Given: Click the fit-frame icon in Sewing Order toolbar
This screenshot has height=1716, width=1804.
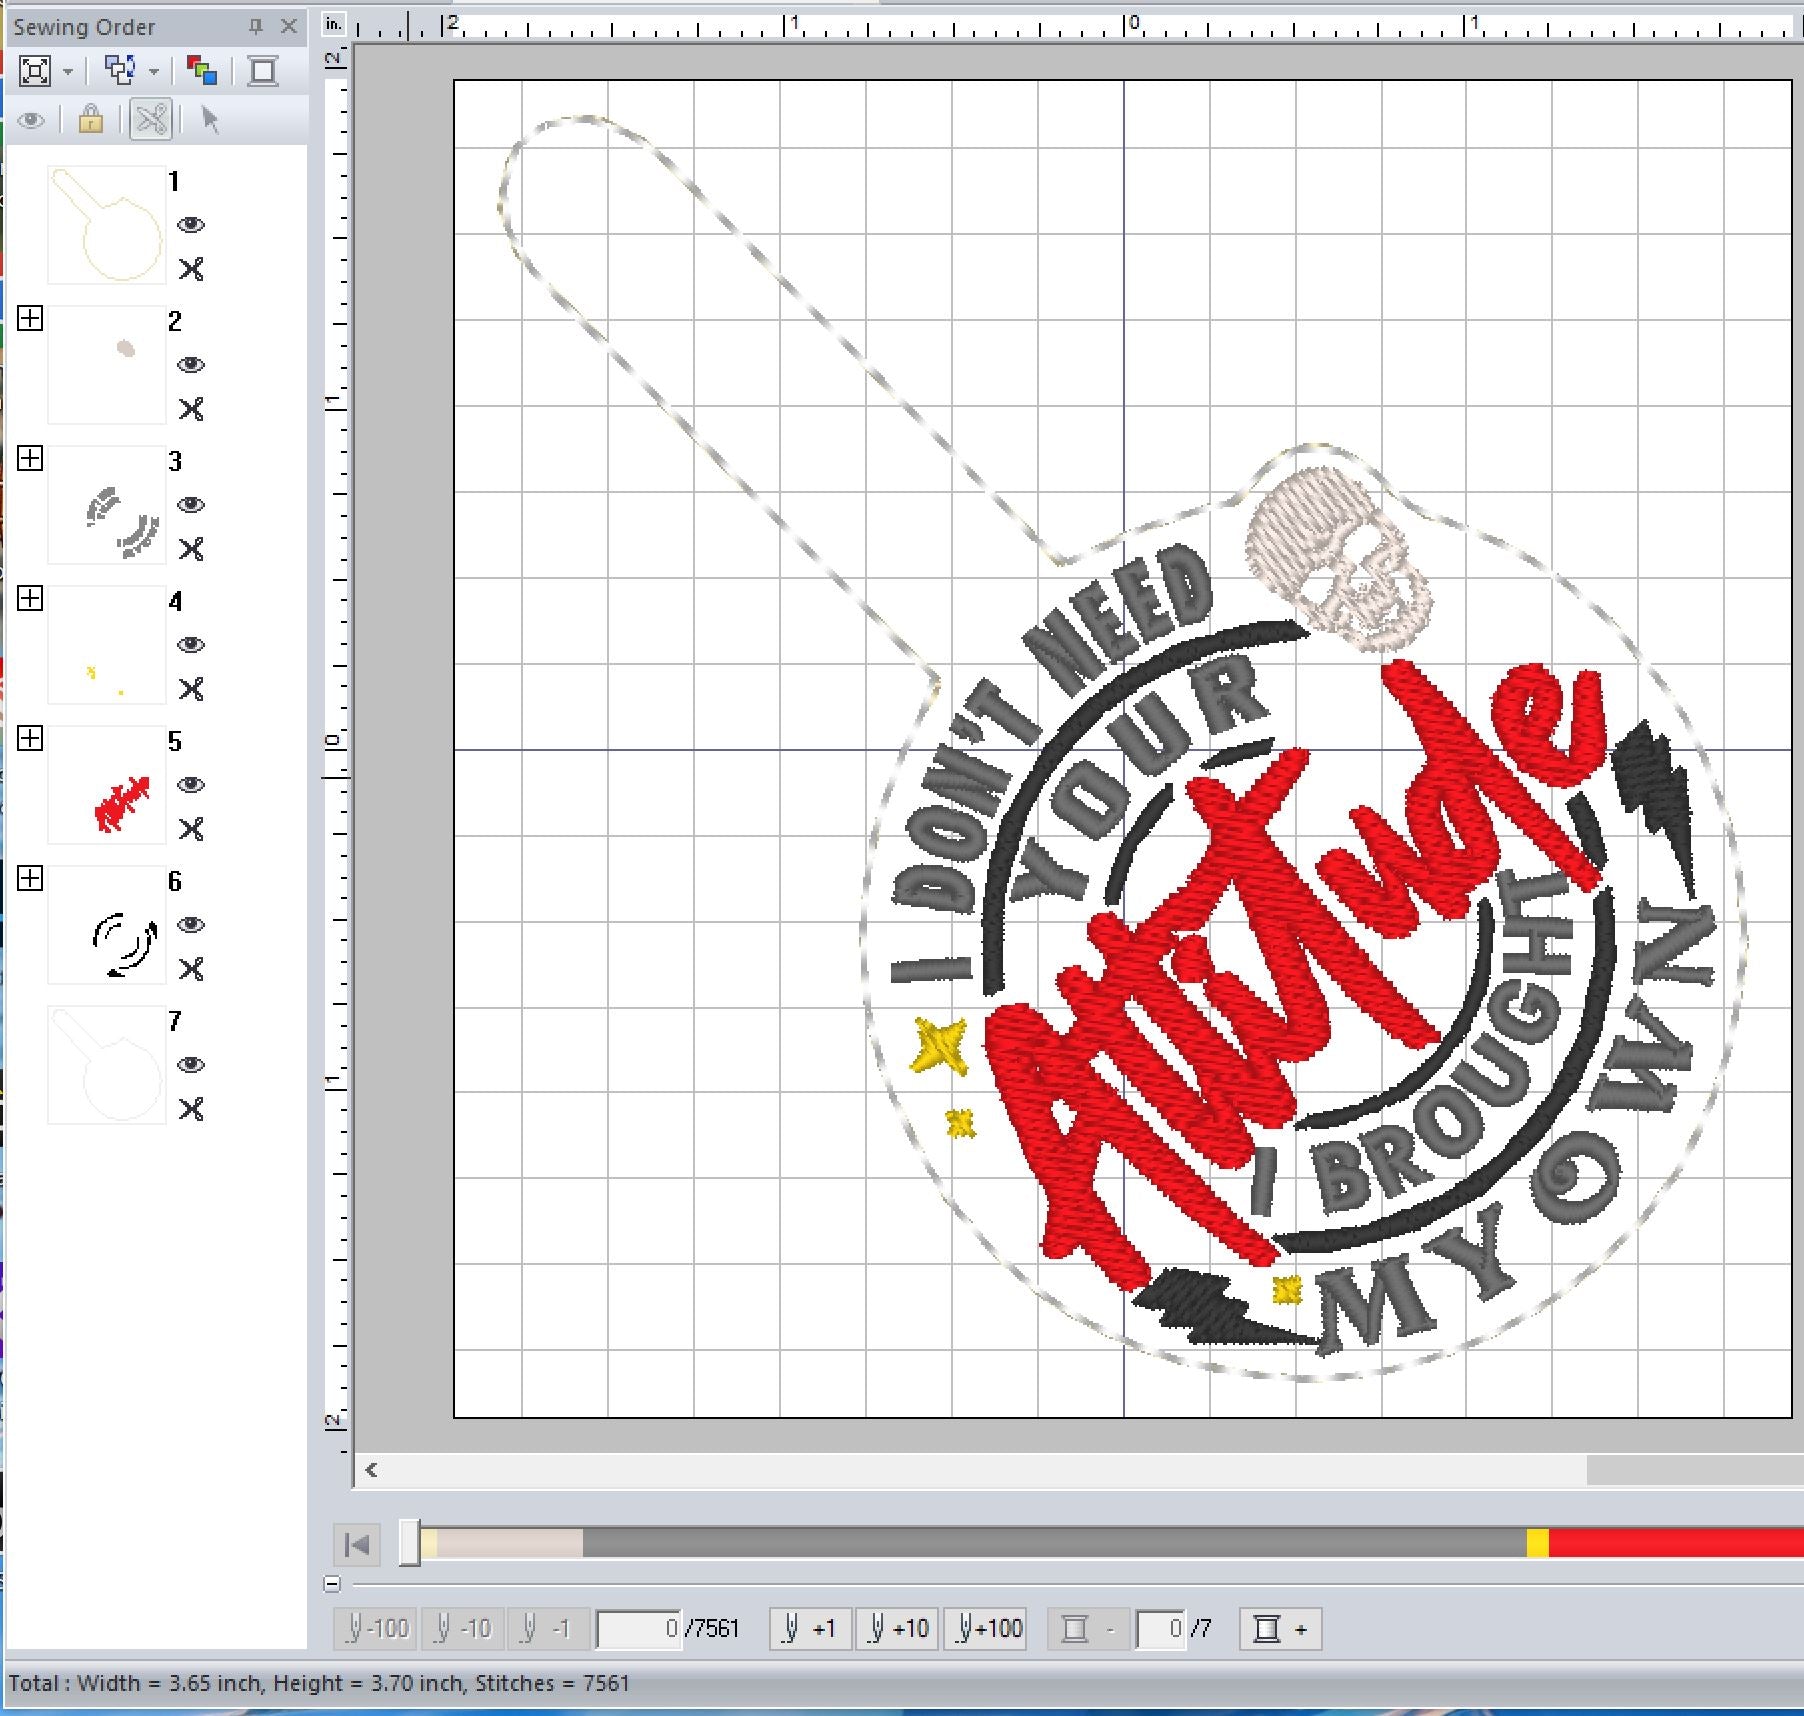Looking at the screenshot, I should pos(34,71).
